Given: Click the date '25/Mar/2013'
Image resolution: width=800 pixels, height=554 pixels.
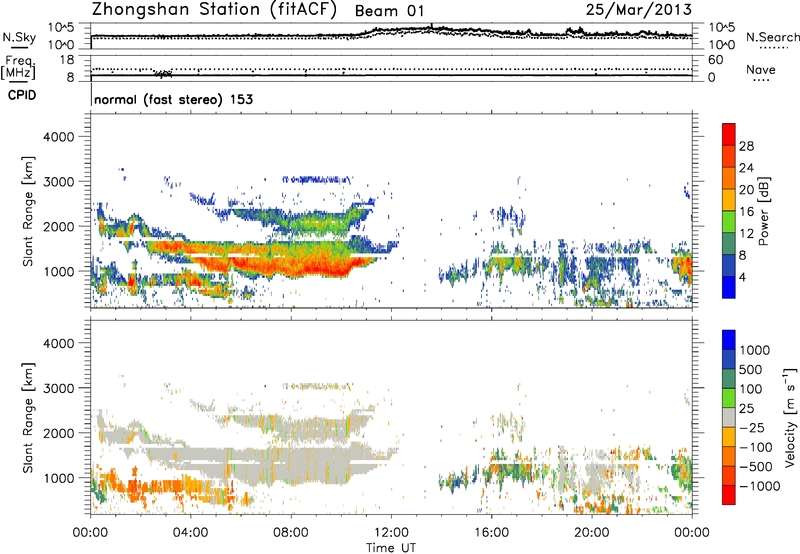Looking at the screenshot, I should click(639, 10).
